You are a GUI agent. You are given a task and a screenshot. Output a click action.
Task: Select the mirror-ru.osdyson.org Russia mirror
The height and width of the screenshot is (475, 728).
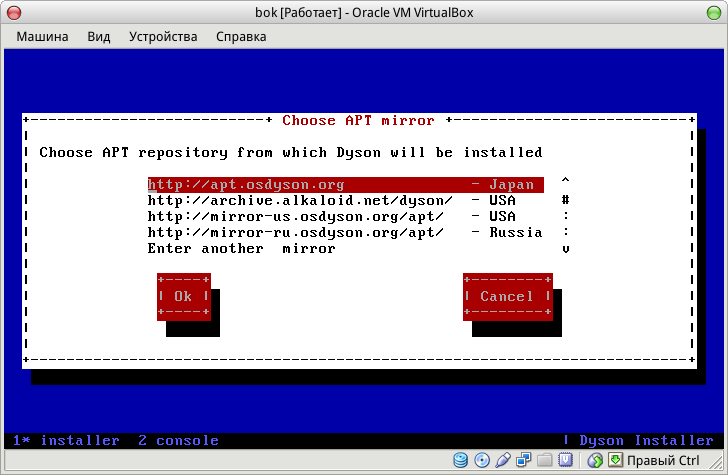pyautogui.click(x=345, y=232)
